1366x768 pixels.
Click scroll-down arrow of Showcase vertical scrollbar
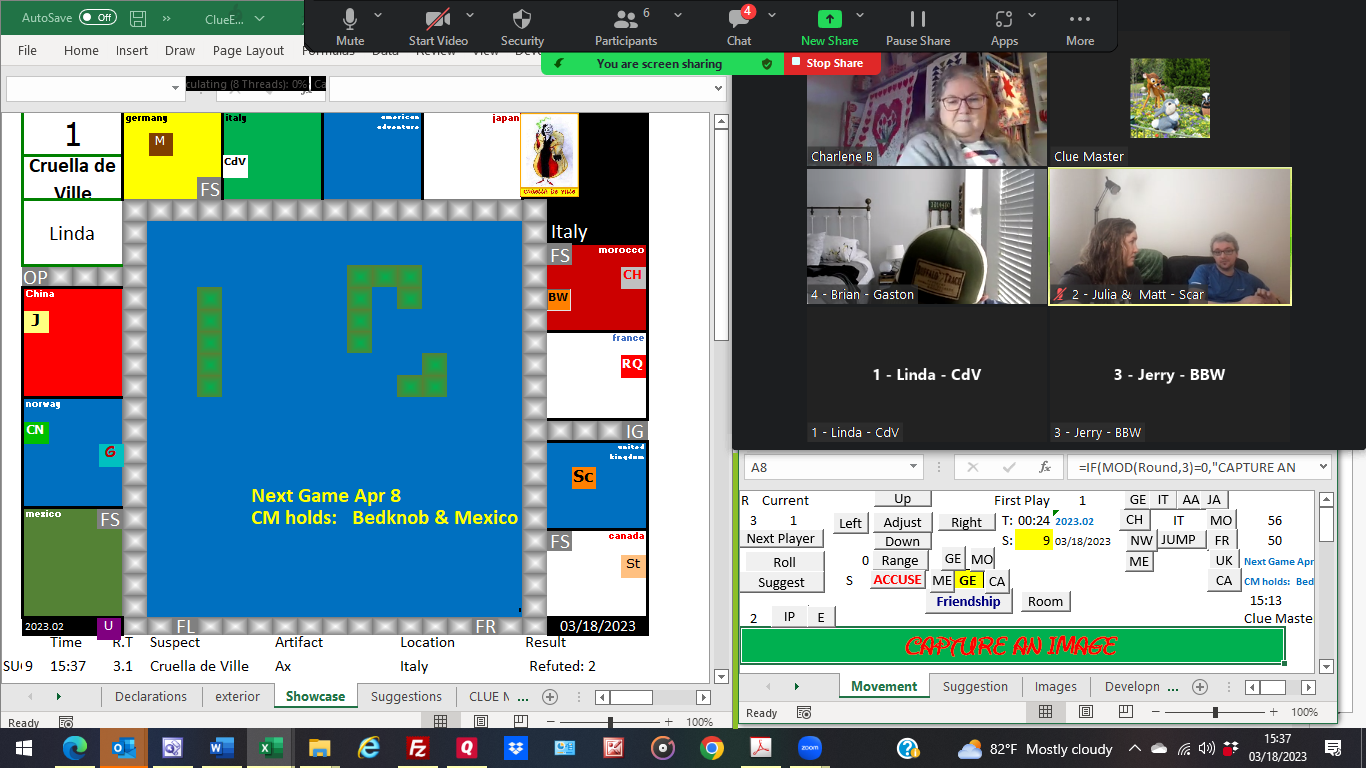coord(720,677)
